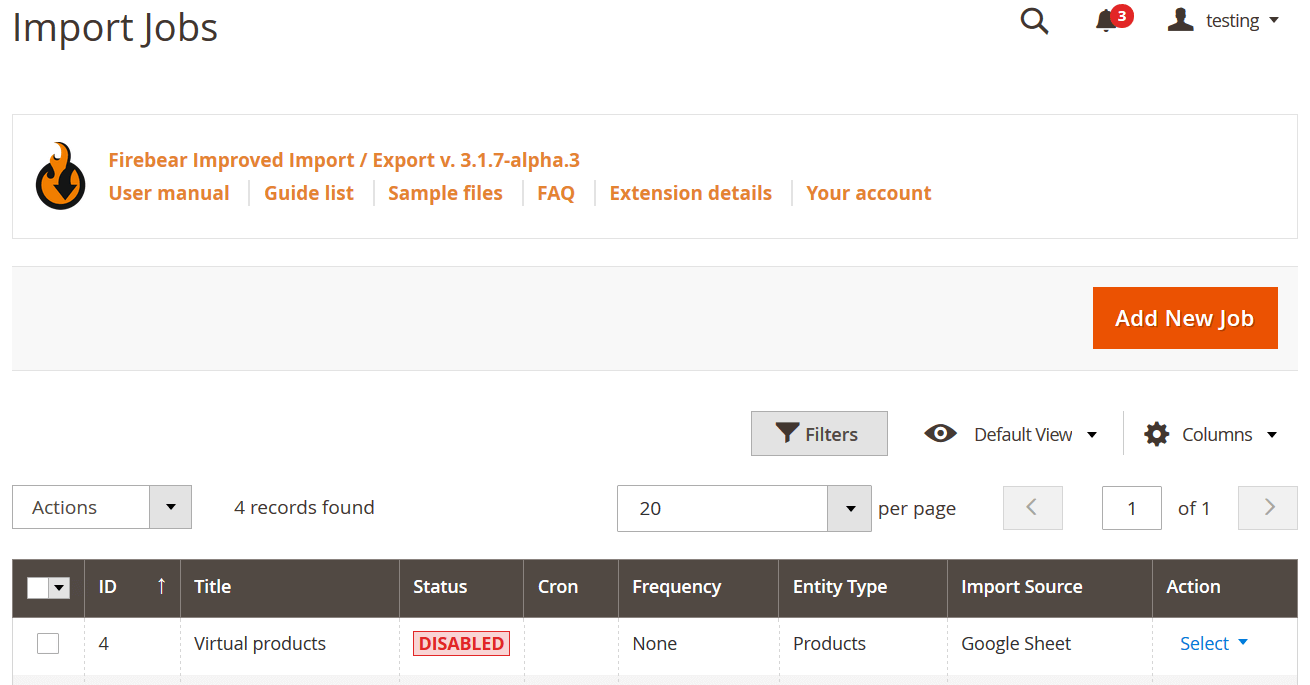The width and height of the screenshot is (1310, 685).
Task: Click the user avatar icon beside testing
Action: pyautogui.click(x=1181, y=20)
